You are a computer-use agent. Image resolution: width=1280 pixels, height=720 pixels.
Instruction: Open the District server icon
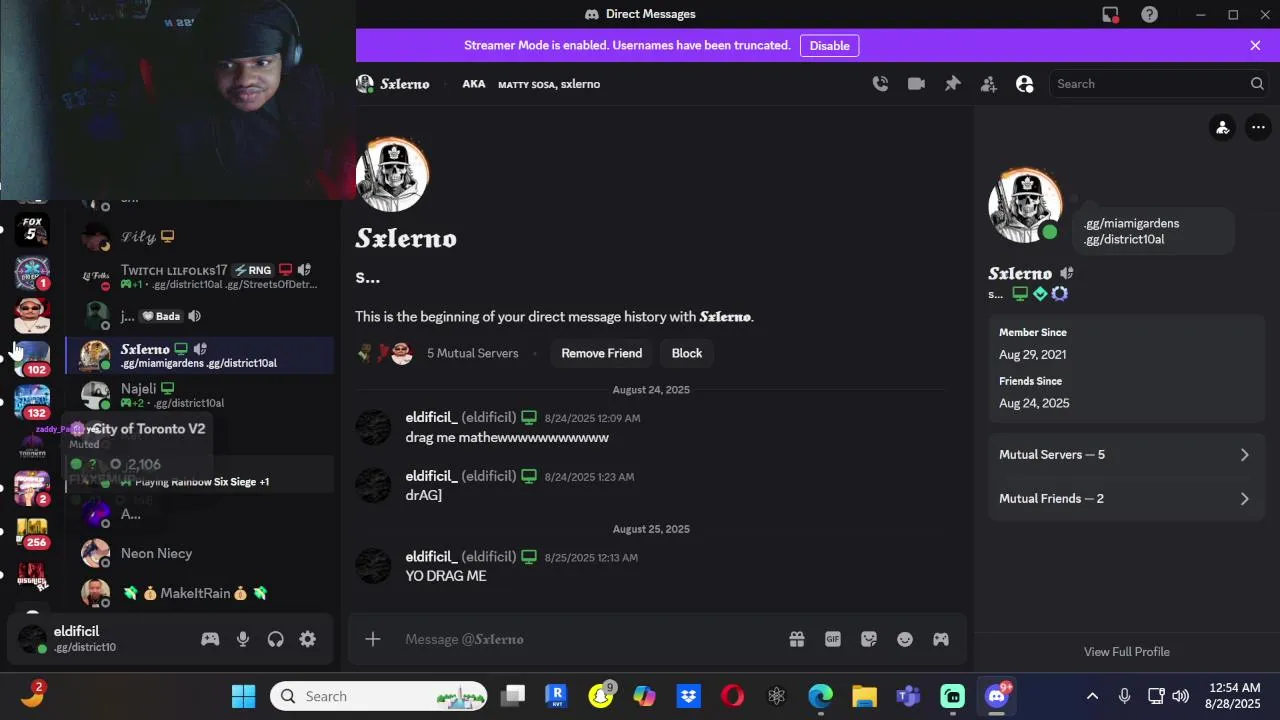point(32,576)
